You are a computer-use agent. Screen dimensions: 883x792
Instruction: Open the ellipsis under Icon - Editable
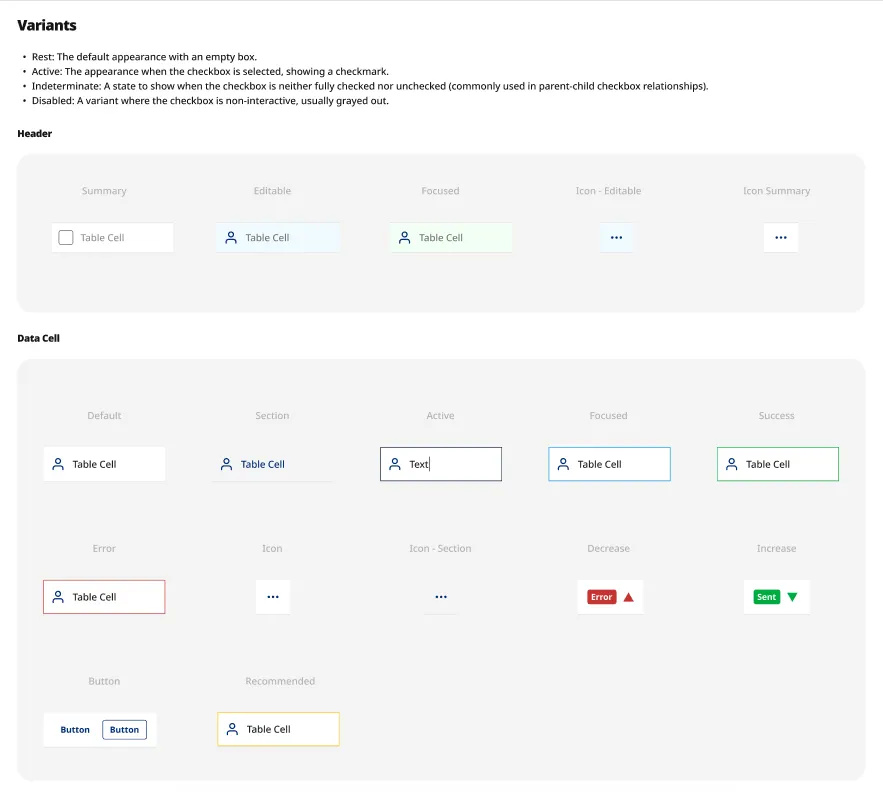point(617,238)
